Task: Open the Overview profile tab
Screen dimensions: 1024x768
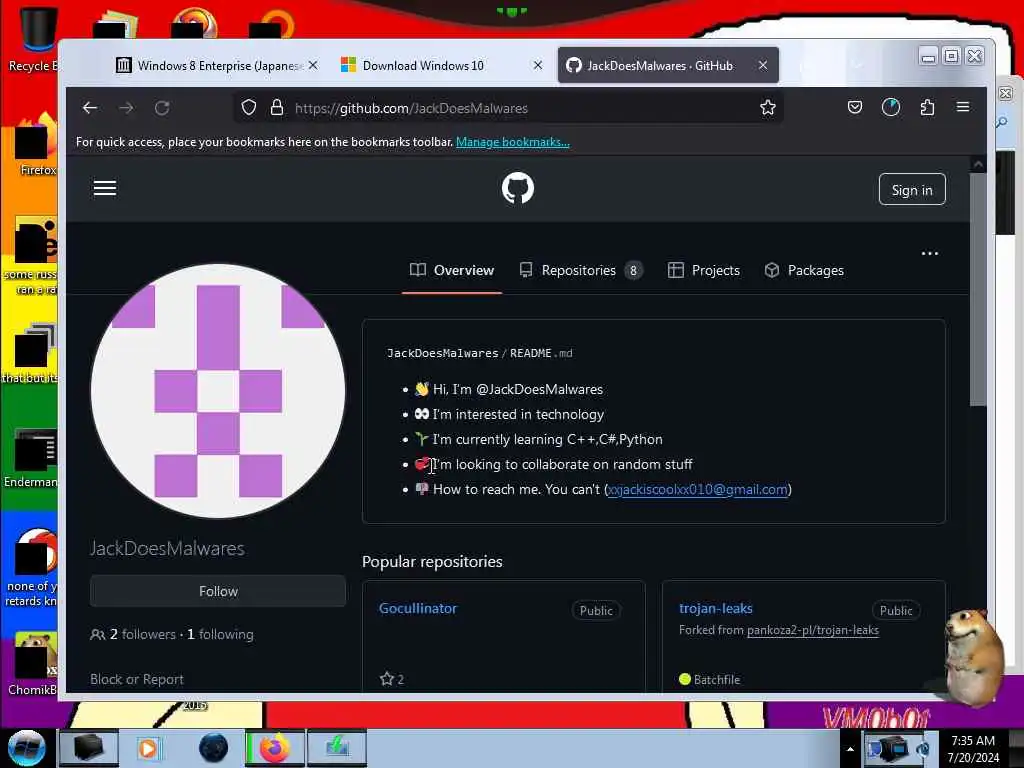Action: [452, 270]
